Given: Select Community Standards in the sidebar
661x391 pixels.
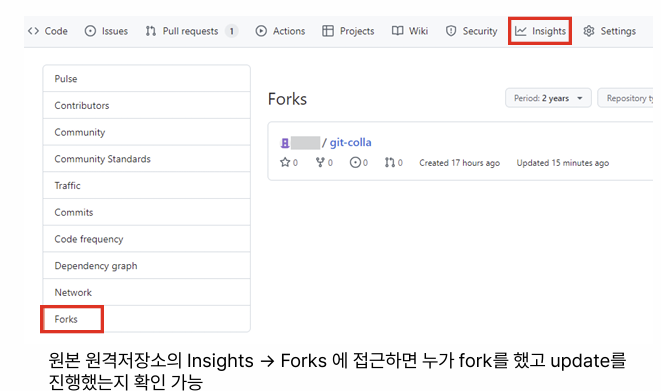Looking at the screenshot, I should [x=146, y=159].
